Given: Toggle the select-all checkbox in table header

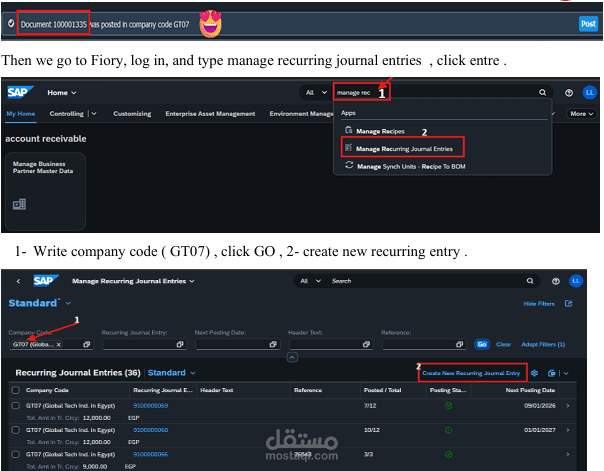Looking at the screenshot, I should [x=16, y=390].
